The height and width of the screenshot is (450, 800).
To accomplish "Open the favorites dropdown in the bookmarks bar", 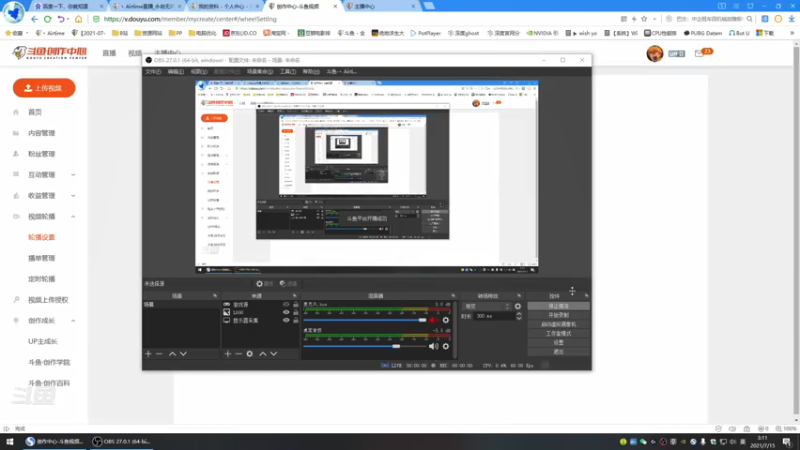I will point(15,33).
